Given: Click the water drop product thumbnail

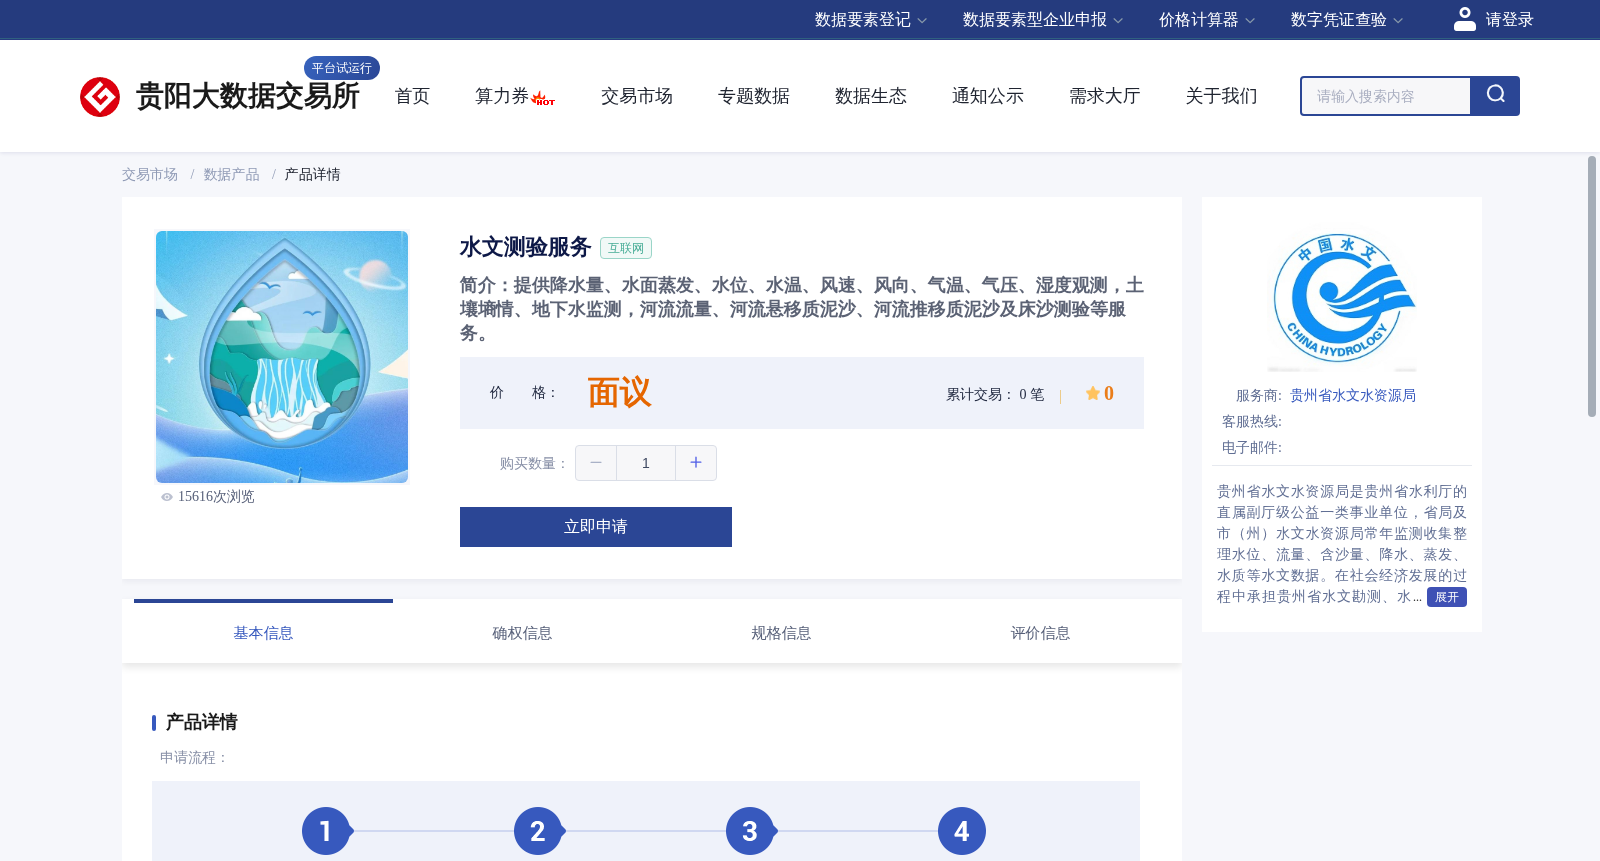Looking at the screenshot, I should point(282,357).
